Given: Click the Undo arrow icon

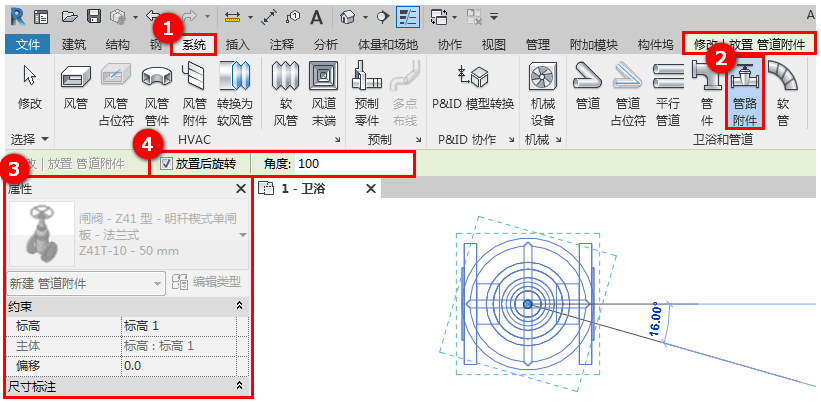Looking at the screenshot, I should (x=153, y=17).
